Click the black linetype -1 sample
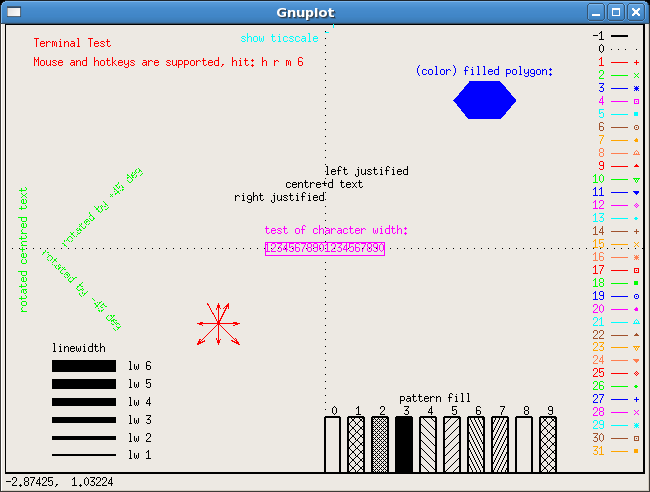 coord(620,36)
